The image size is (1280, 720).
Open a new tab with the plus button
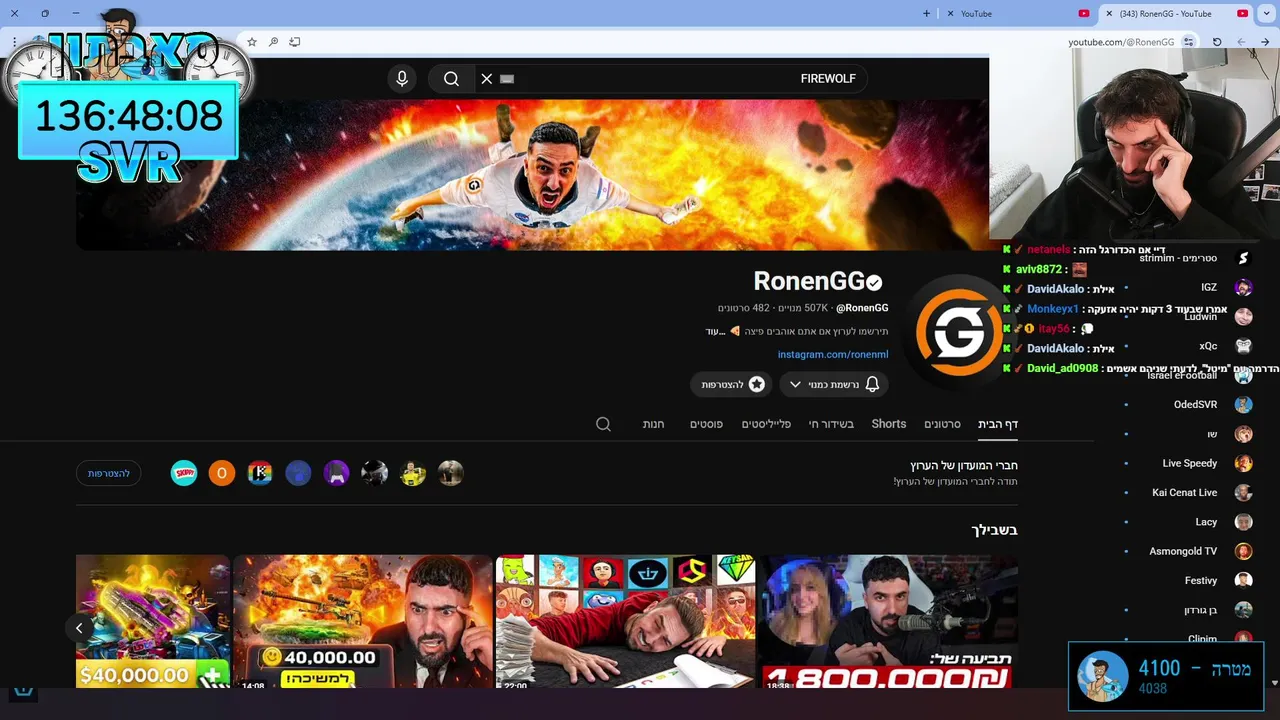926,13
